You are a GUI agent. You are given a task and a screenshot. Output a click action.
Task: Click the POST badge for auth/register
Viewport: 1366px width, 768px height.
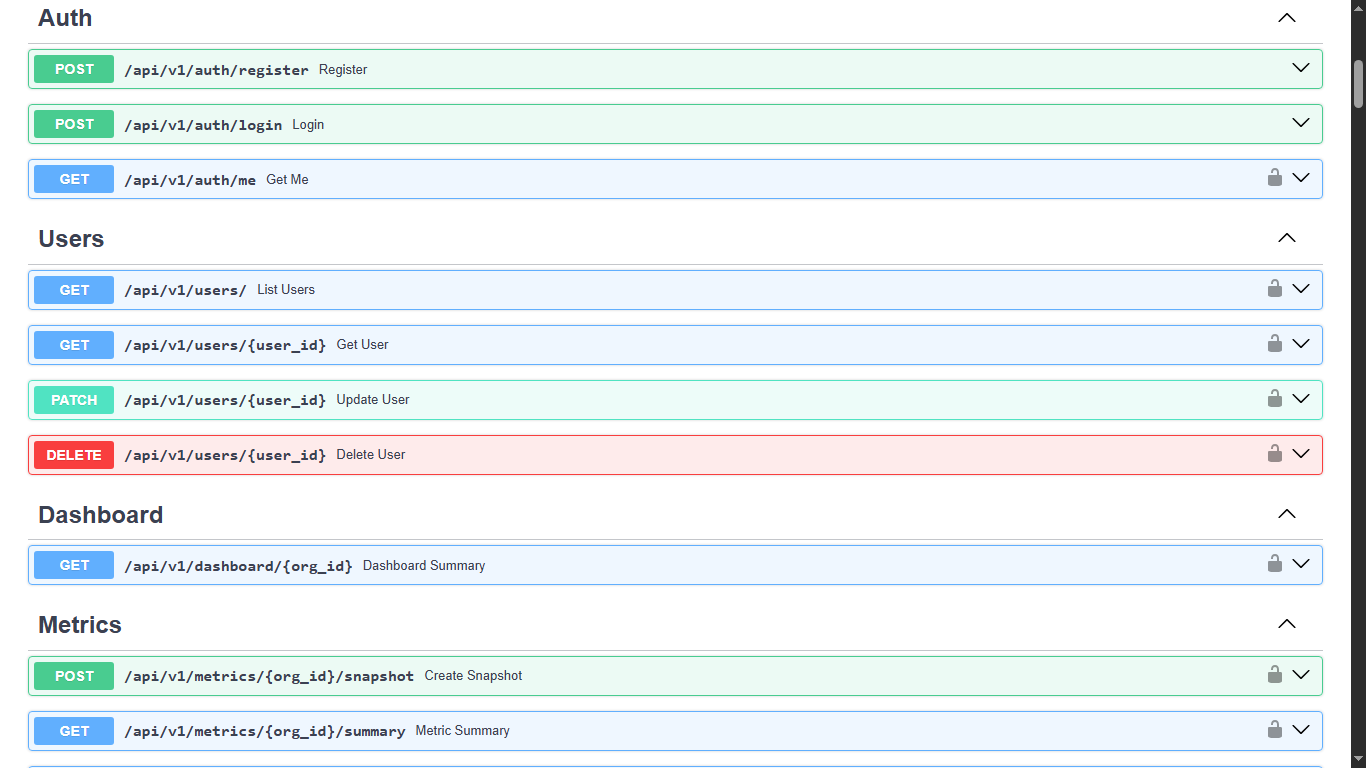[x=74, y=69]
